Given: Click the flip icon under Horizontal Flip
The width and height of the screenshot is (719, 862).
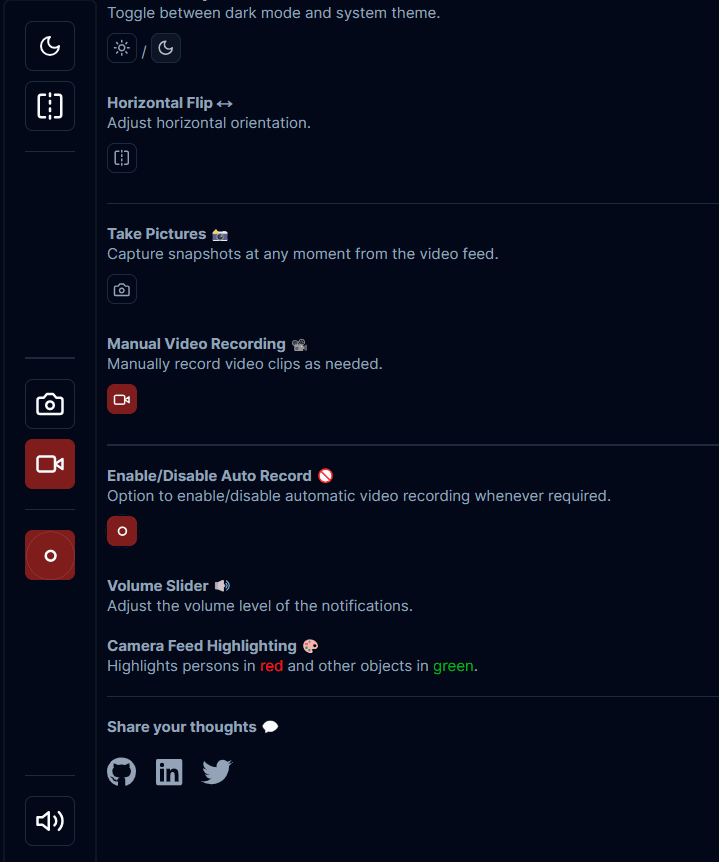Looking at the screenshot, I should click(122, 158).
